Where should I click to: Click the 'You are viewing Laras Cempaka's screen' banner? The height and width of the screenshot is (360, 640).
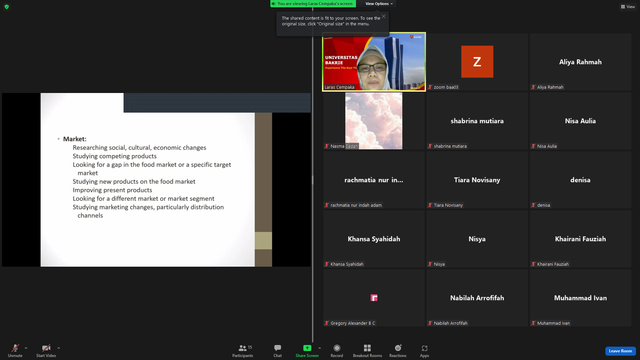click(x=313, y=4)
